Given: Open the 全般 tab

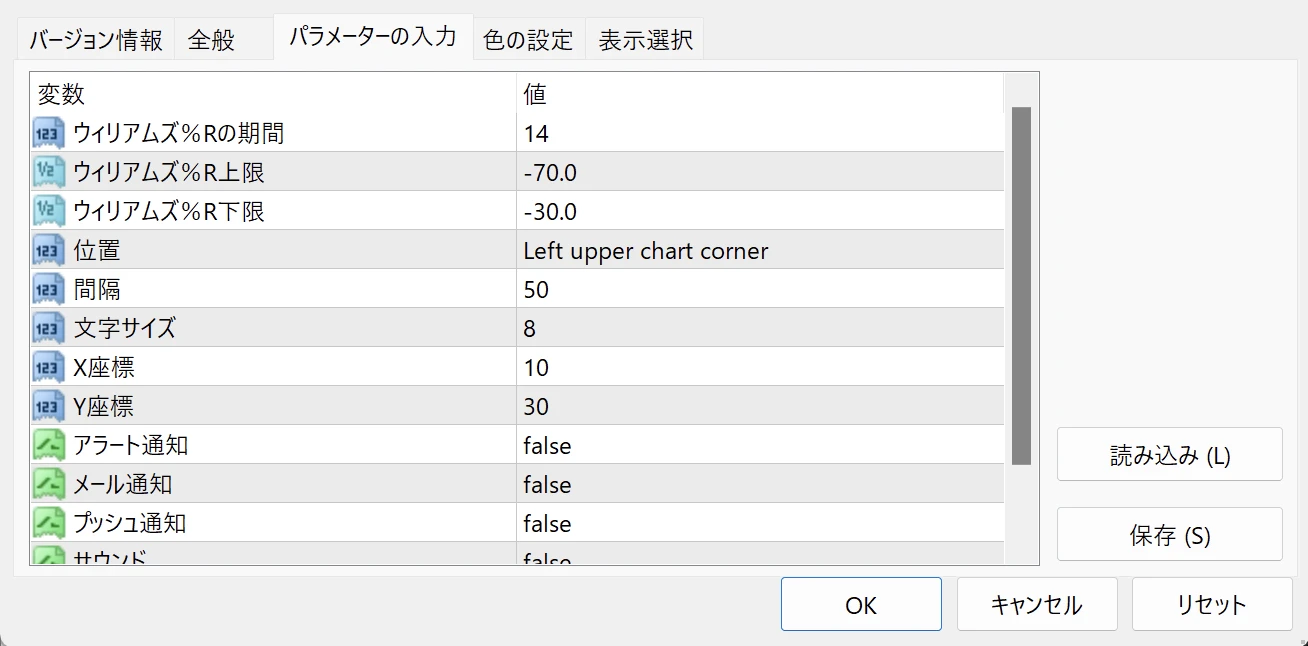Looking at the screenshot, I should coord(213,38).
